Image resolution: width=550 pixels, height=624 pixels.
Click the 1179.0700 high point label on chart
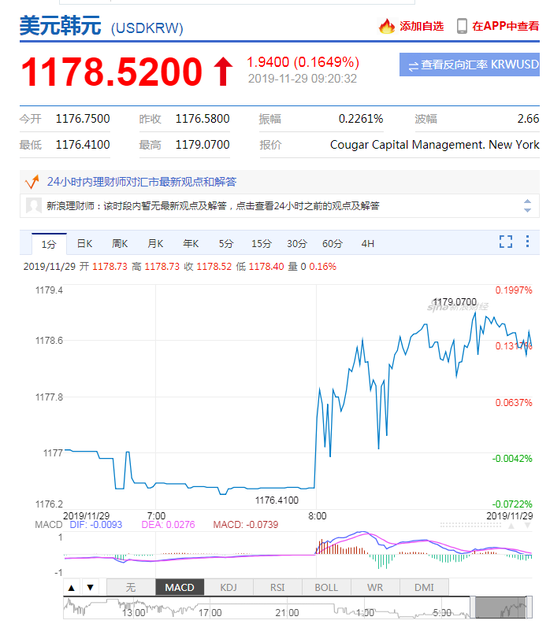454,302
